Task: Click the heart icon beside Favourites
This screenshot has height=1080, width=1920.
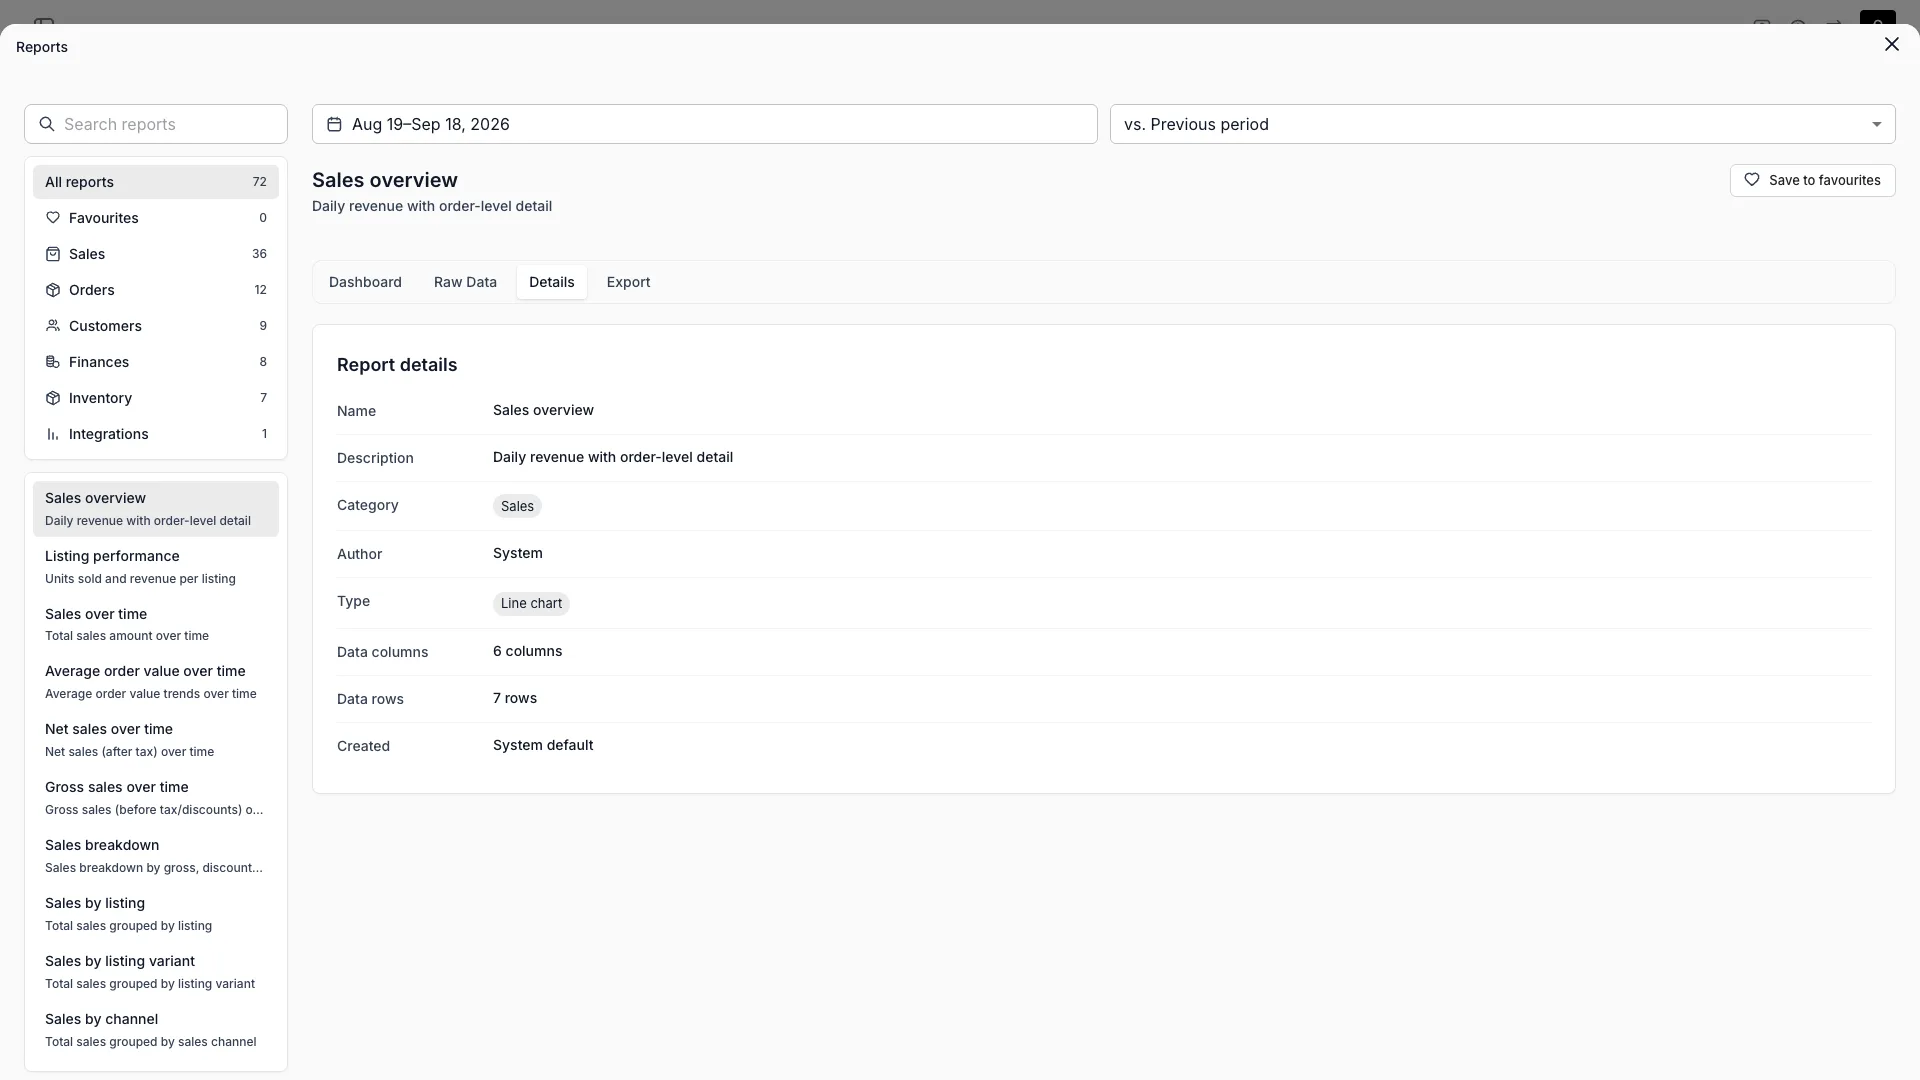Action: pyautogui.click(x=53, y=218)
